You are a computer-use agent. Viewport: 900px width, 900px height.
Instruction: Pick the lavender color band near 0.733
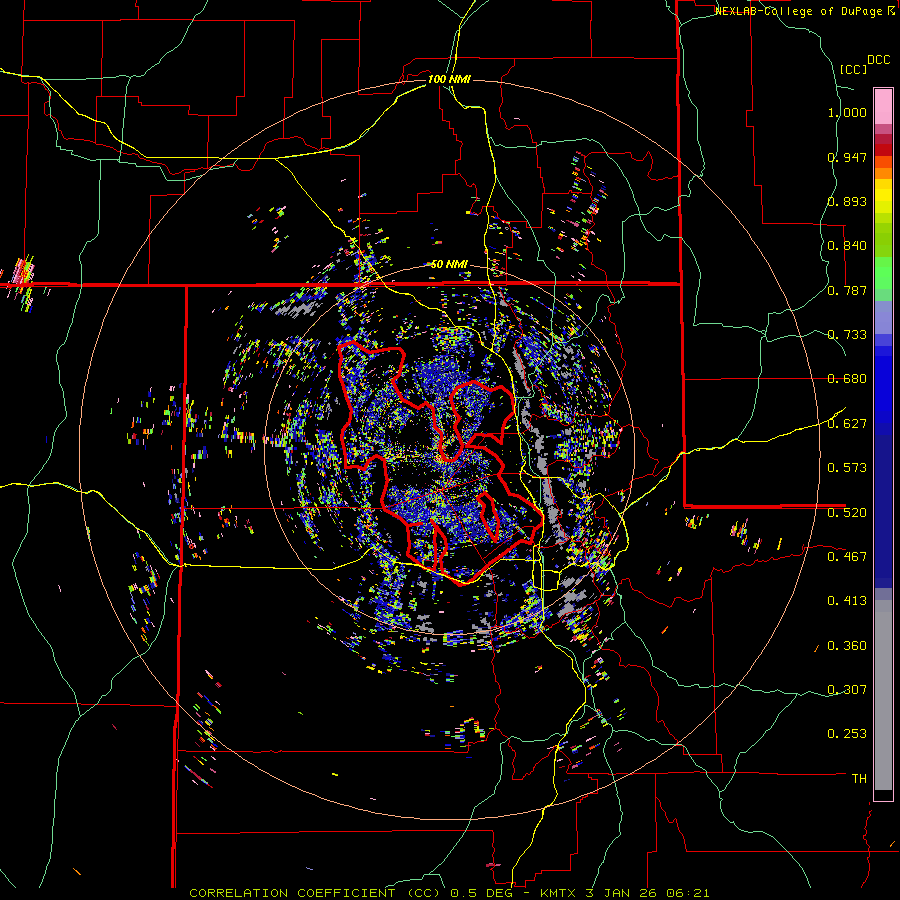coord(883,318)
